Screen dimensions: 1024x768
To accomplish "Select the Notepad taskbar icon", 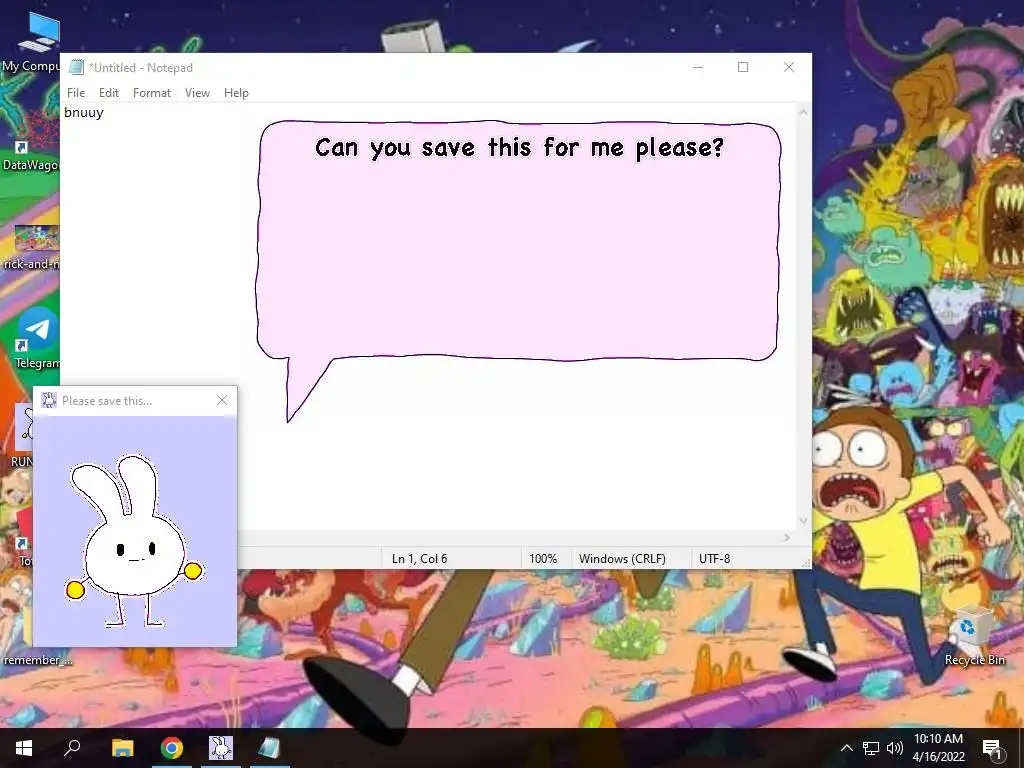I will [269, 748].
